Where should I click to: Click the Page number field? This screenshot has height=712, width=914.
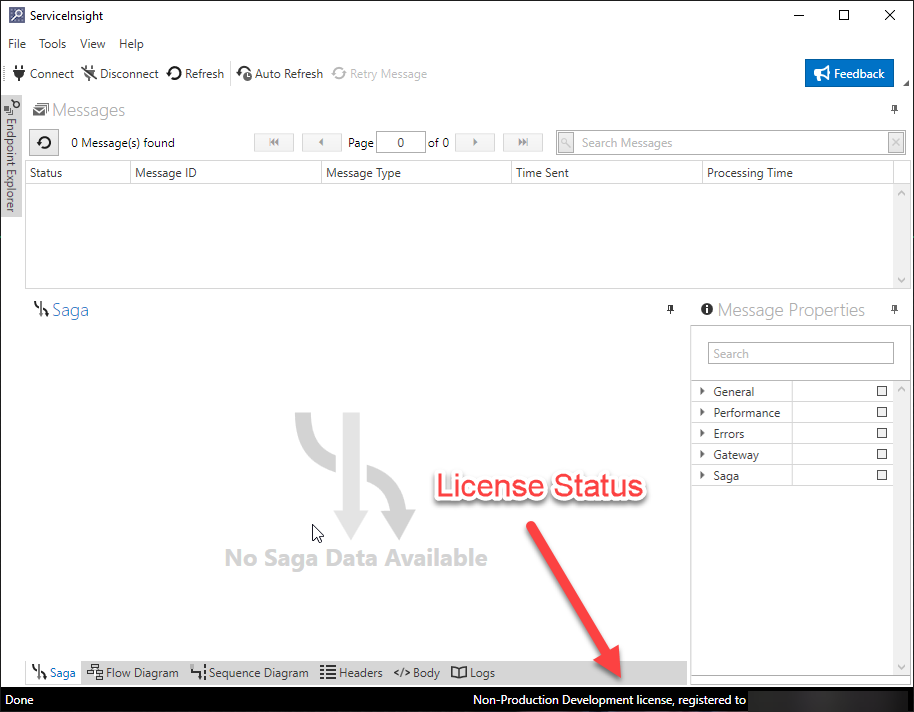[x=400, y=142]
